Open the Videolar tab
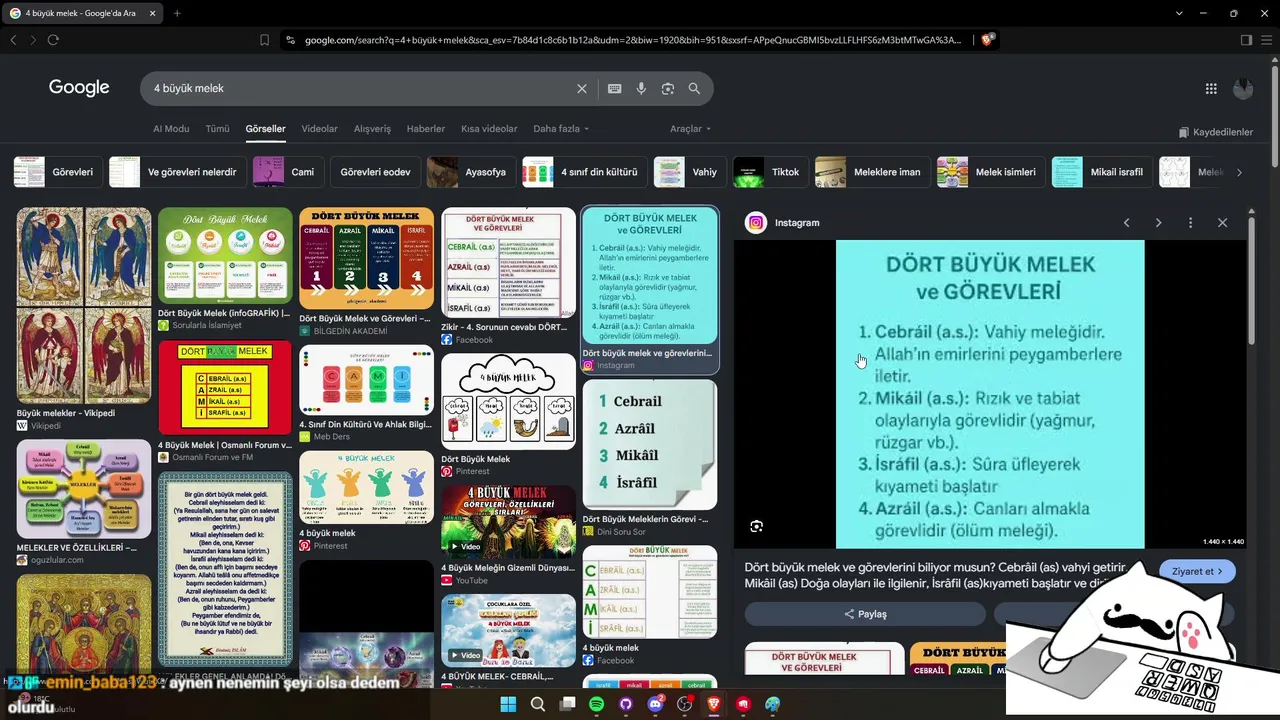The width and height of the screenshot is (1280, 720). click(320, 129)
